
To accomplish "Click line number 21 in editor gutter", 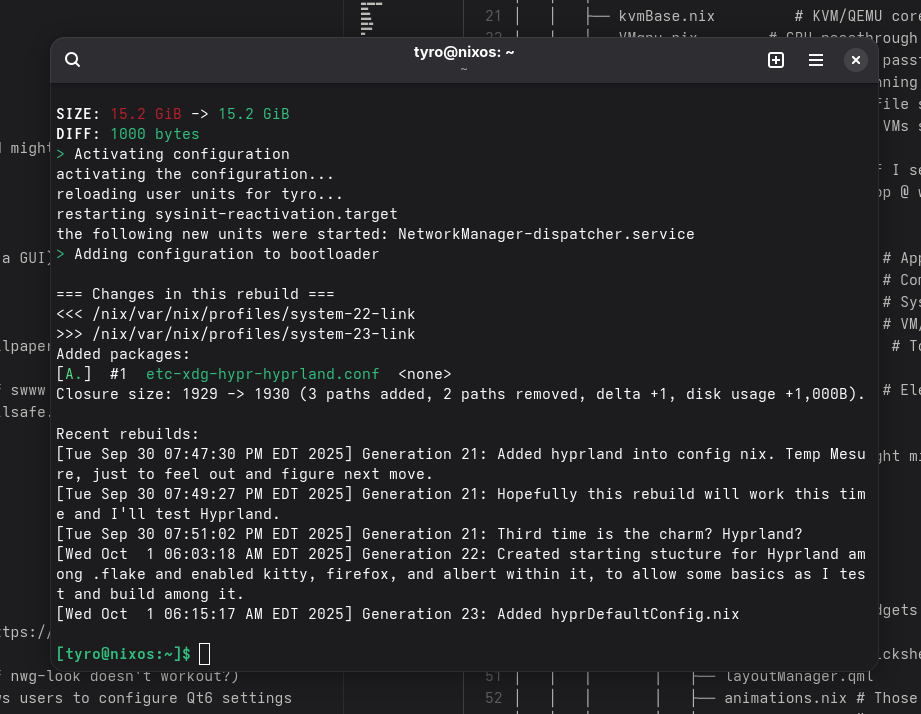I will tap(492, 16).
